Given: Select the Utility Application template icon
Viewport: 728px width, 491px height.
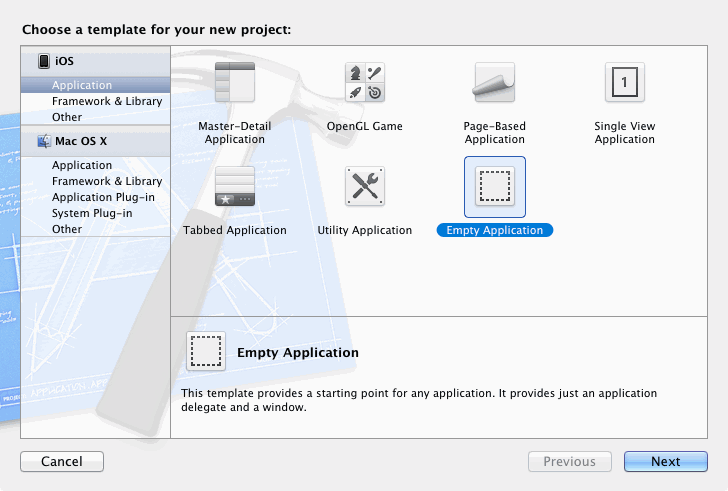Looking at the screenshot, I should [365, 186].
